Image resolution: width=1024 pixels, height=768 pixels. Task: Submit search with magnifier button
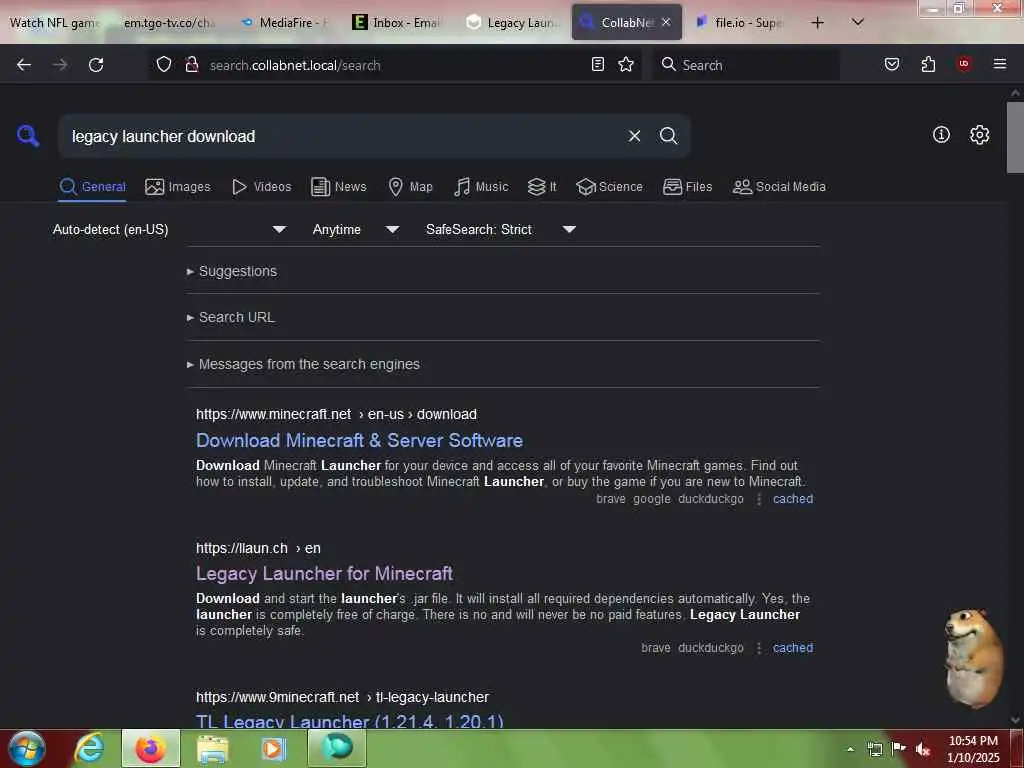(x=668, y=136)
